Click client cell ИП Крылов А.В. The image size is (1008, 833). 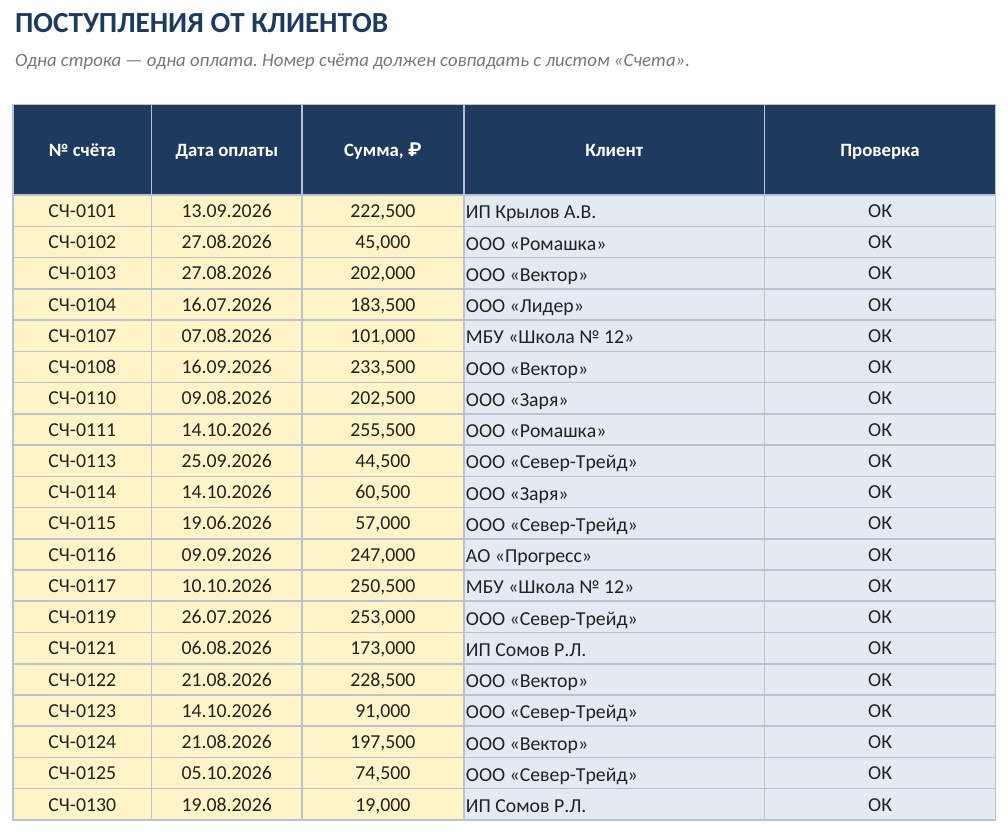[614, 211]
